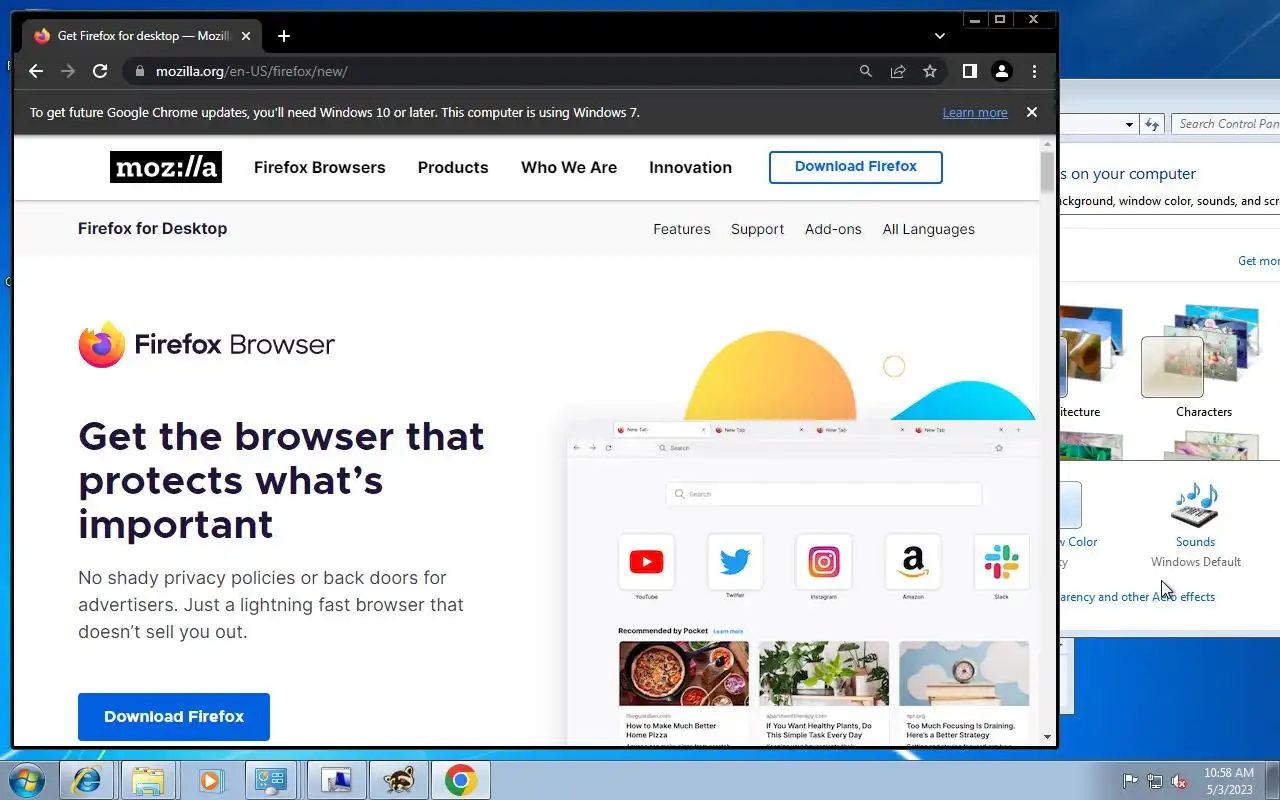Open the Innovation menu
Viewport: 1280px width, 800px height.
(x=690, y=167)
